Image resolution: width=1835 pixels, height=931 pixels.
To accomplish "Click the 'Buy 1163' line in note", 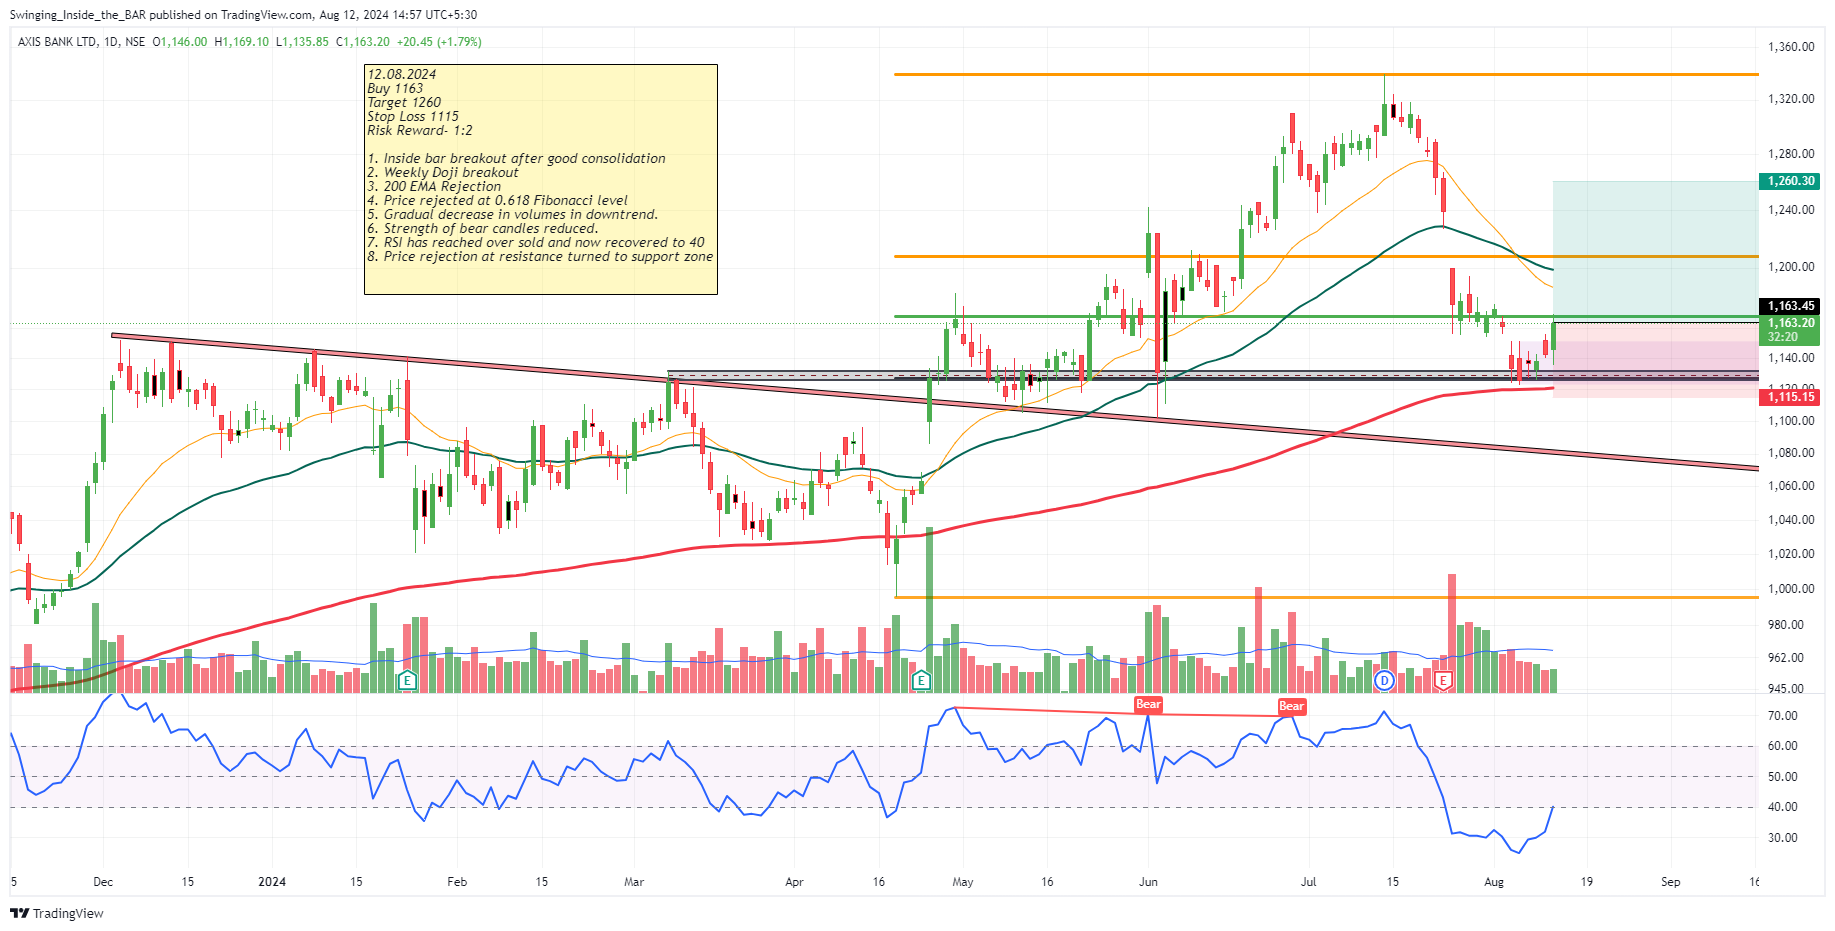I will [x=395, y=88].
